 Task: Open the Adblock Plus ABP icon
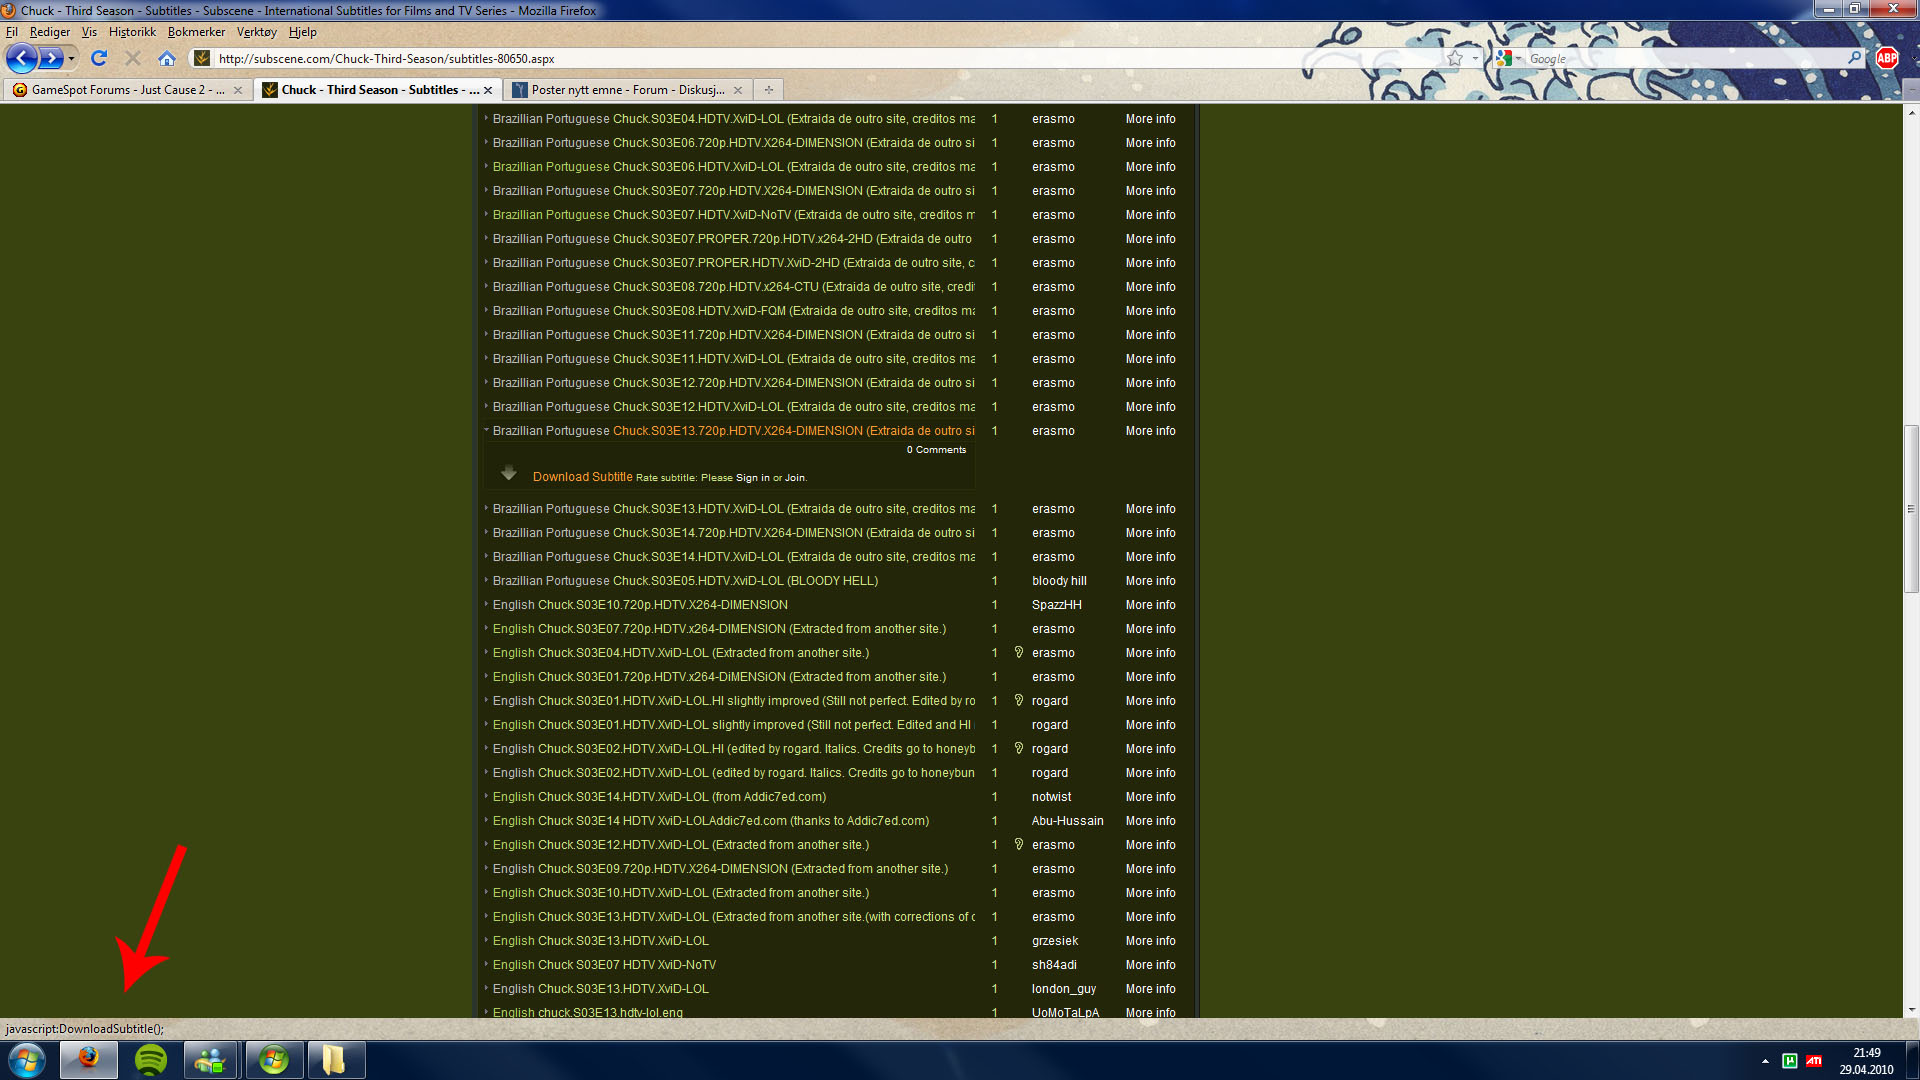[1887, 58]
